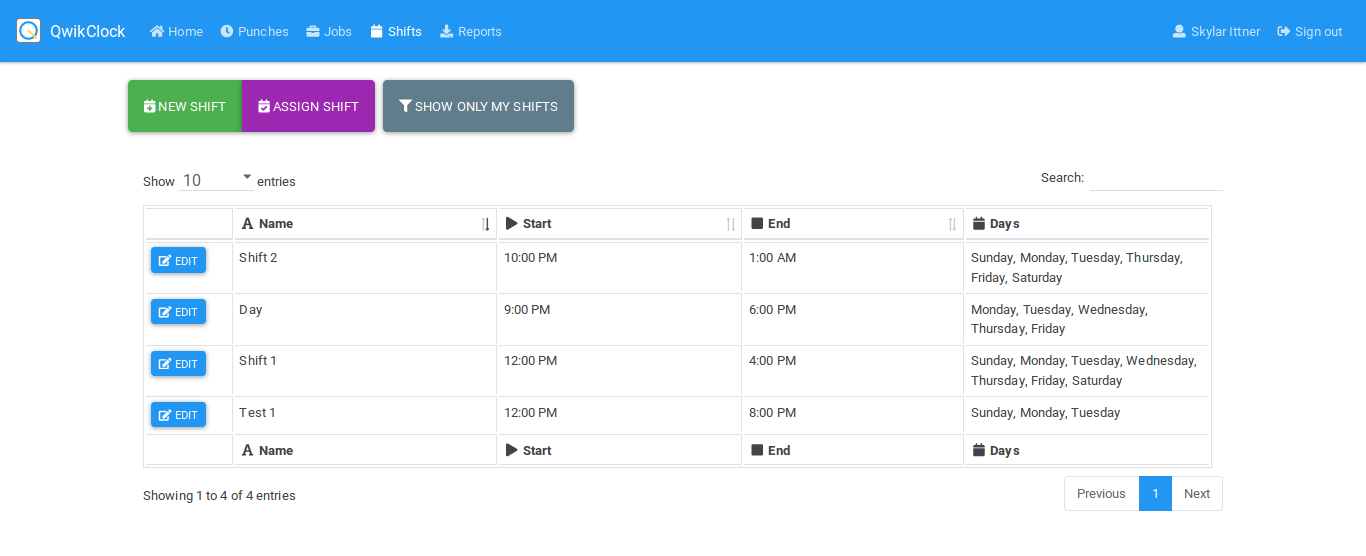Sort table by Start column header
Screen dimensions: 1366x556
[x=619, y=224]
